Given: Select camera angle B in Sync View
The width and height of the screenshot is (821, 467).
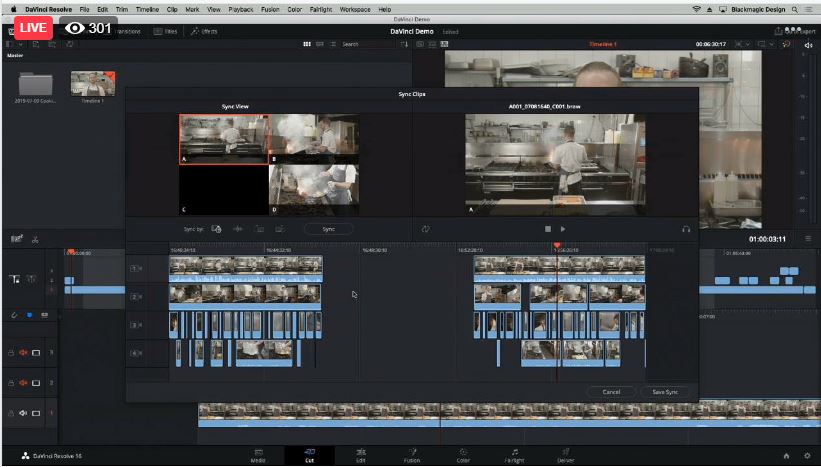Looking at the screenshot, I should click(x=314, y=138).
